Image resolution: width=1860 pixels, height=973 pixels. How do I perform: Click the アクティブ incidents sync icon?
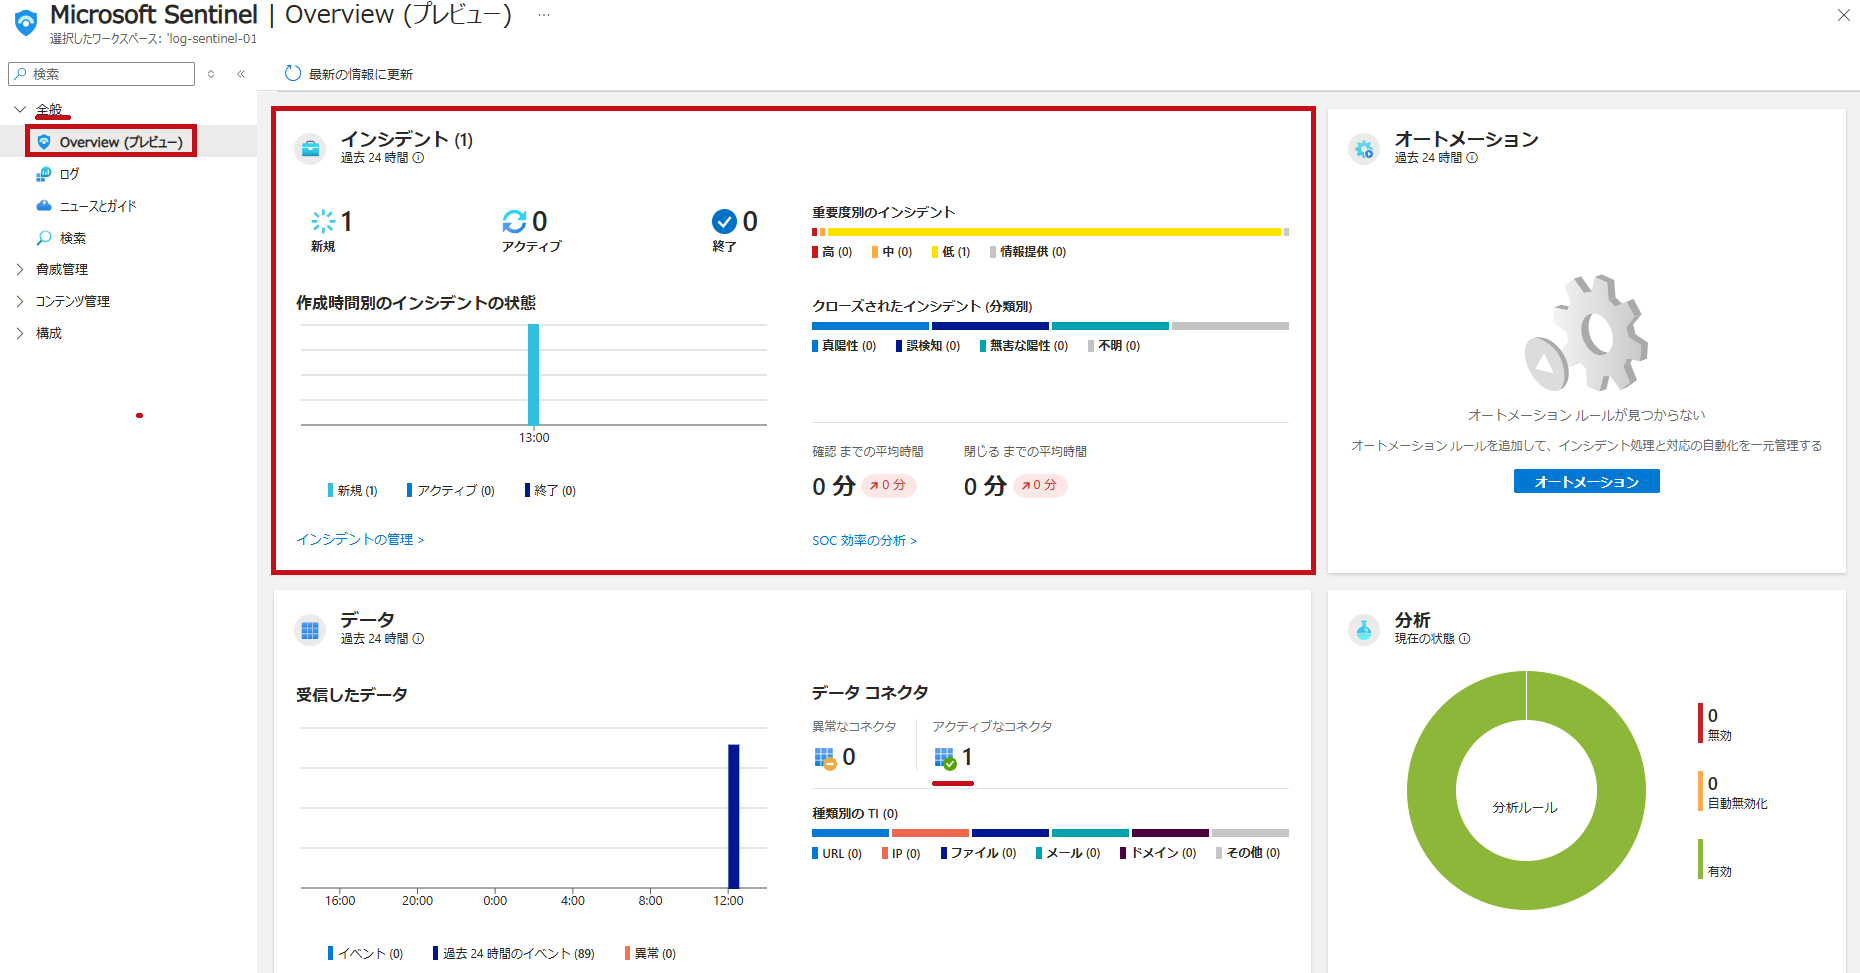click(x=514, y=221)
